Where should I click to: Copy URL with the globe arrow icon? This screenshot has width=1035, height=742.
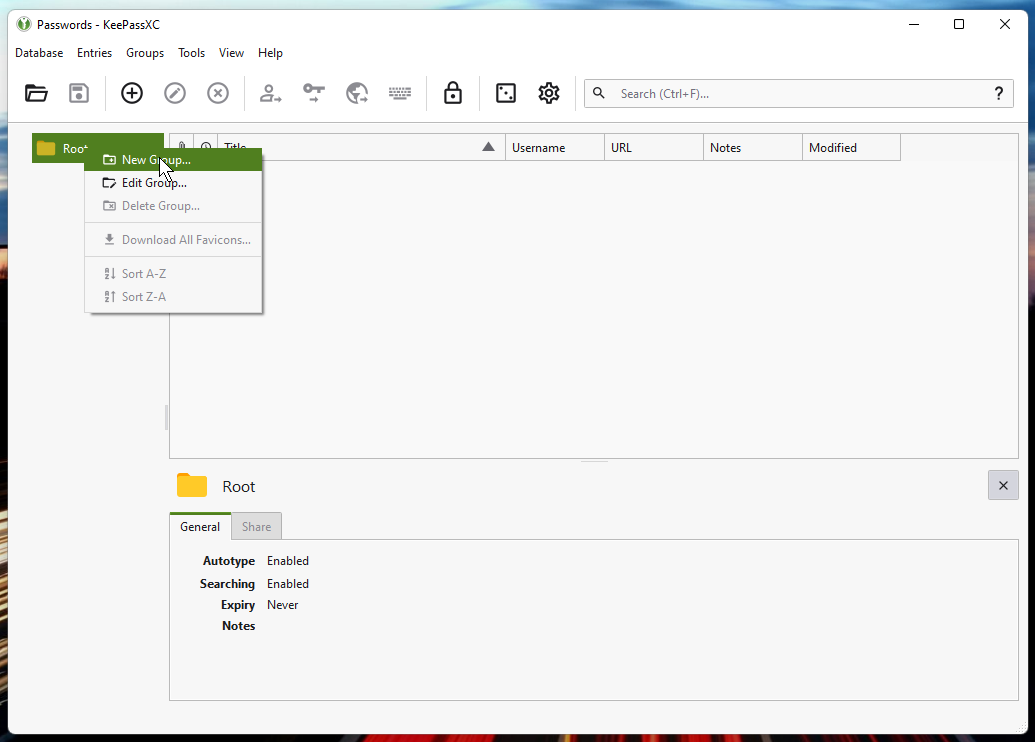click(x=357, y=93)
